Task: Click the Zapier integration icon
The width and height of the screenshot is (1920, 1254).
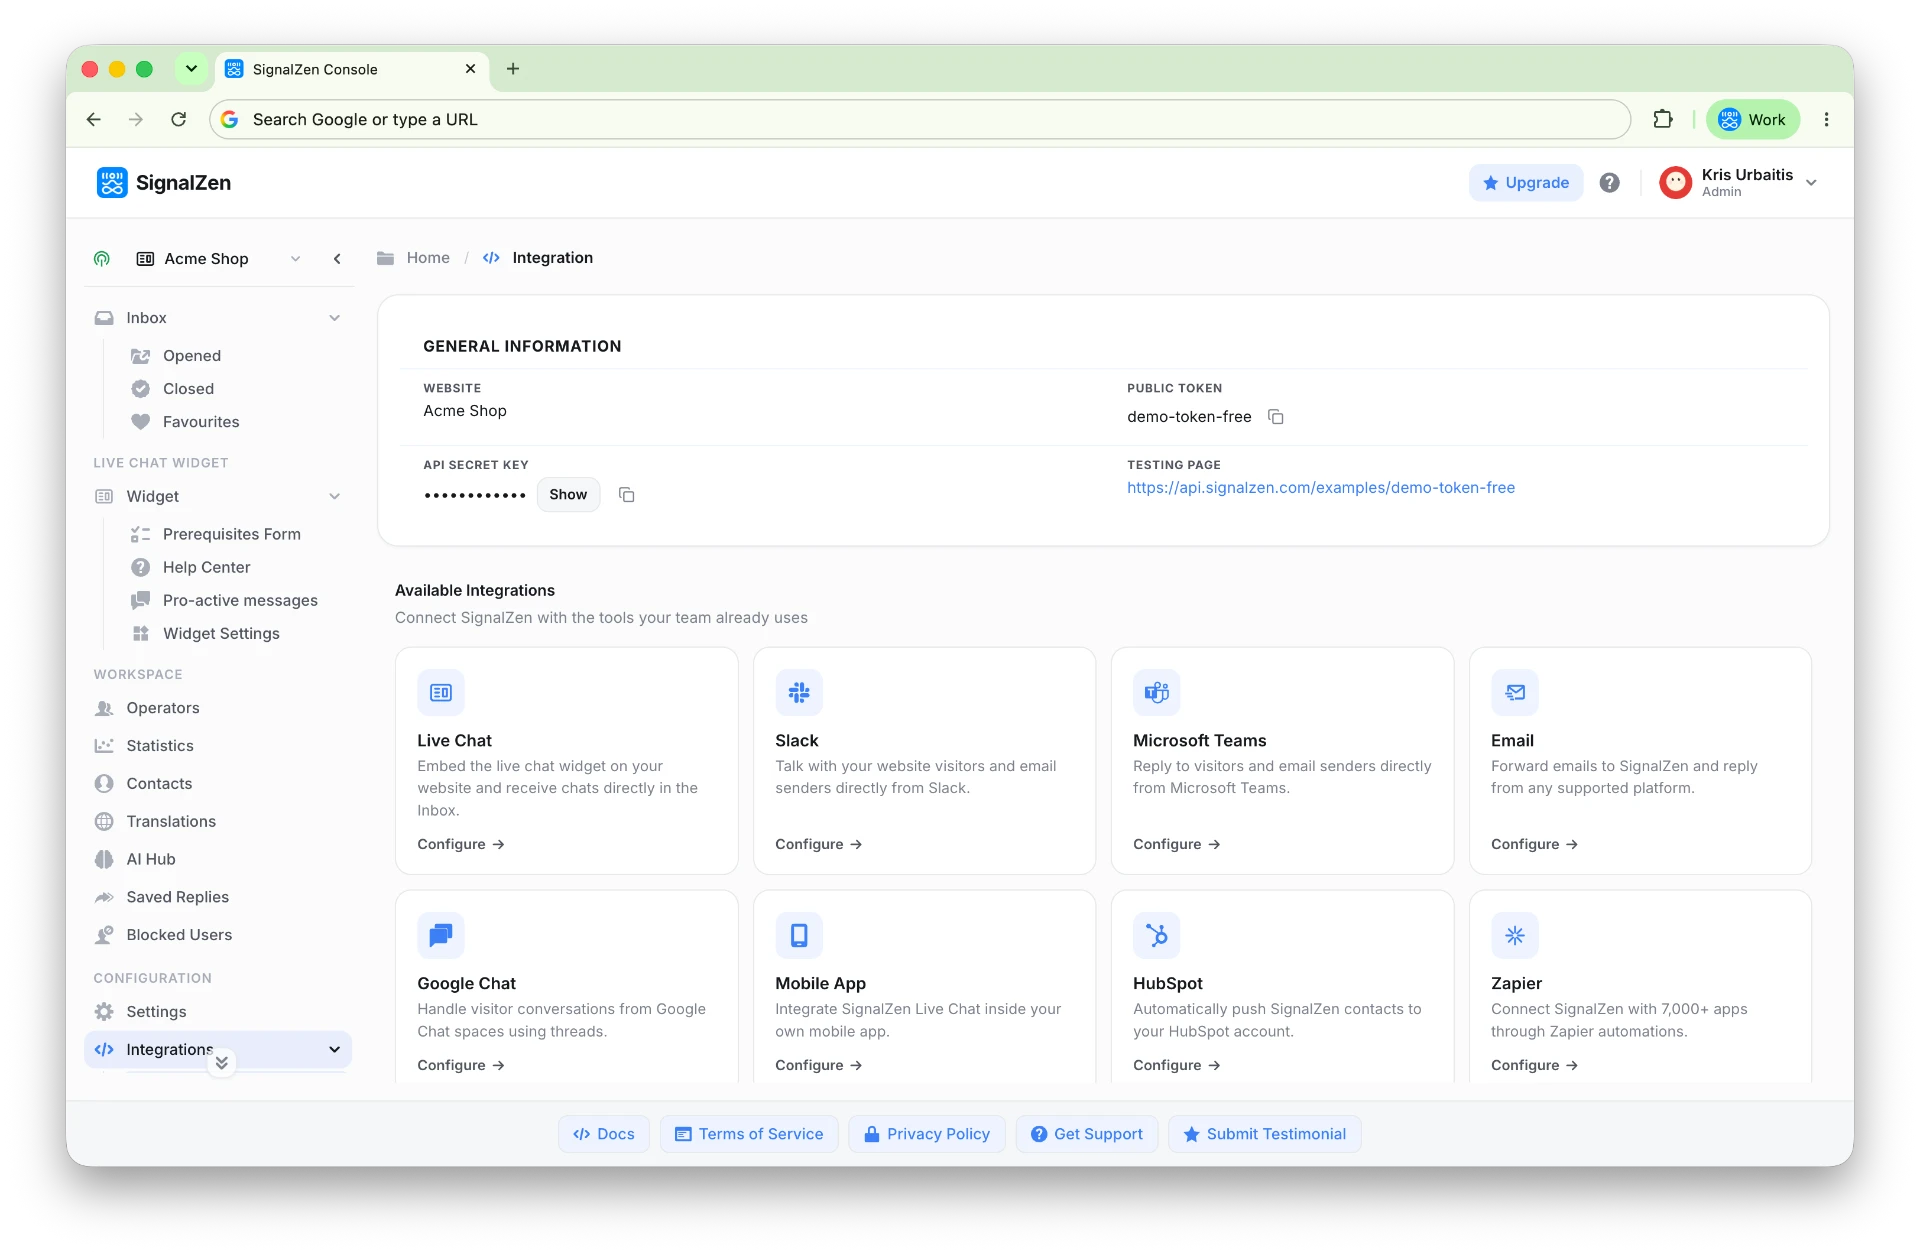Action: (1515, 935)
